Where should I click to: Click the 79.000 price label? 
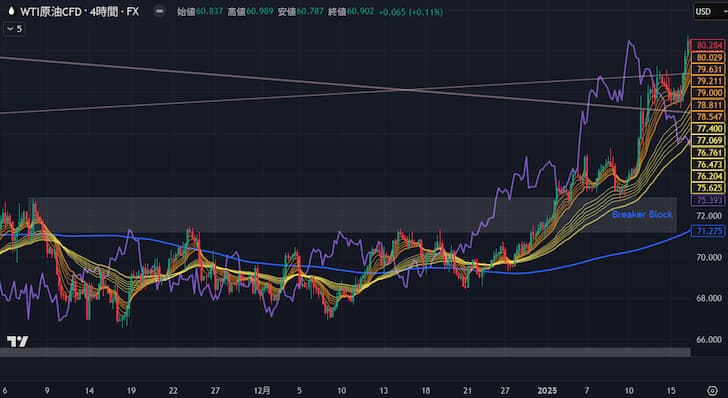[x=708, y=93]
